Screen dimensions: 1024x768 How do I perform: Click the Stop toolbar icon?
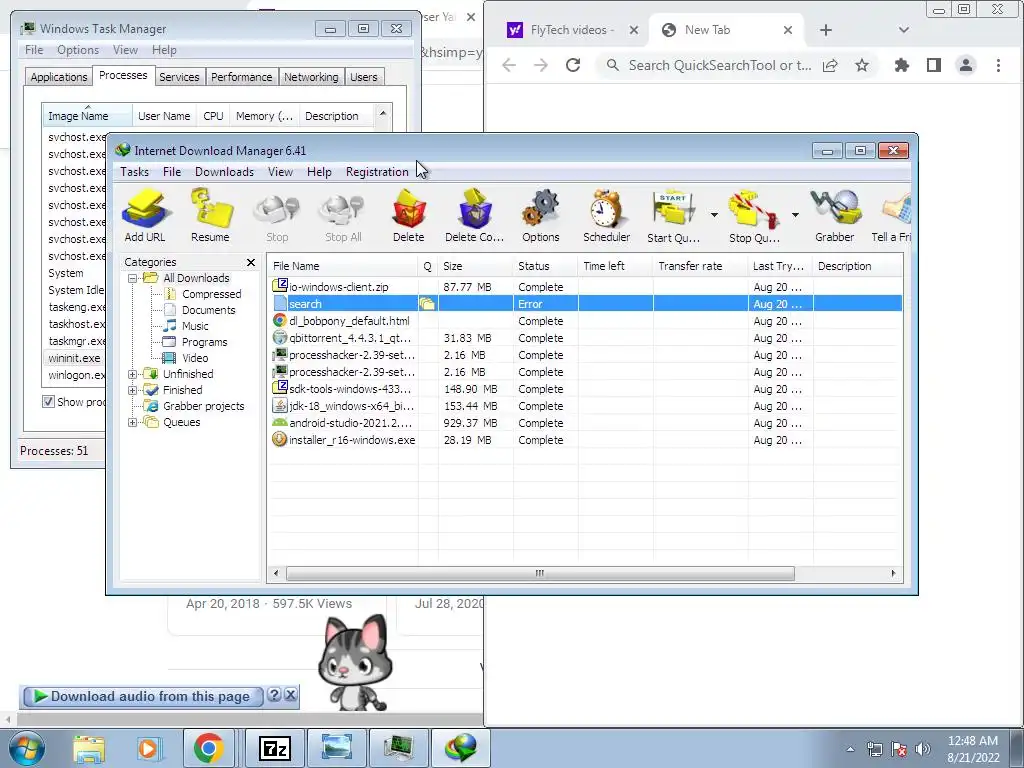277,216
